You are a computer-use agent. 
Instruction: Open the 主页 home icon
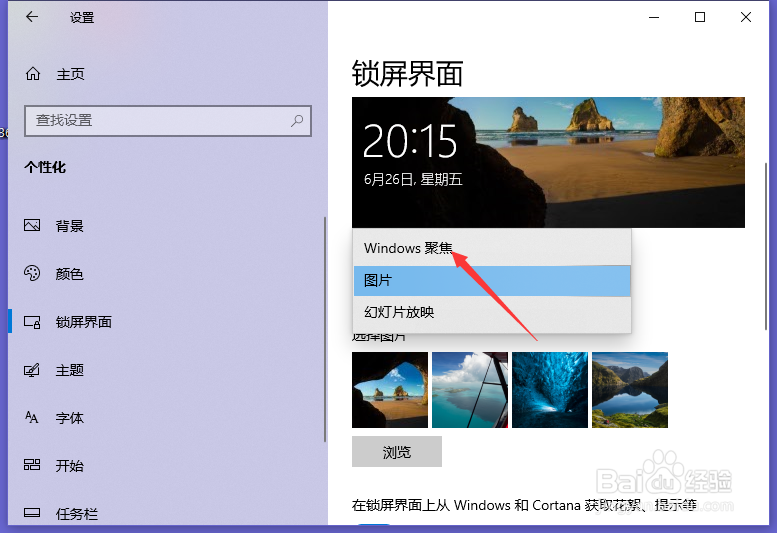(x=33, y=74)
